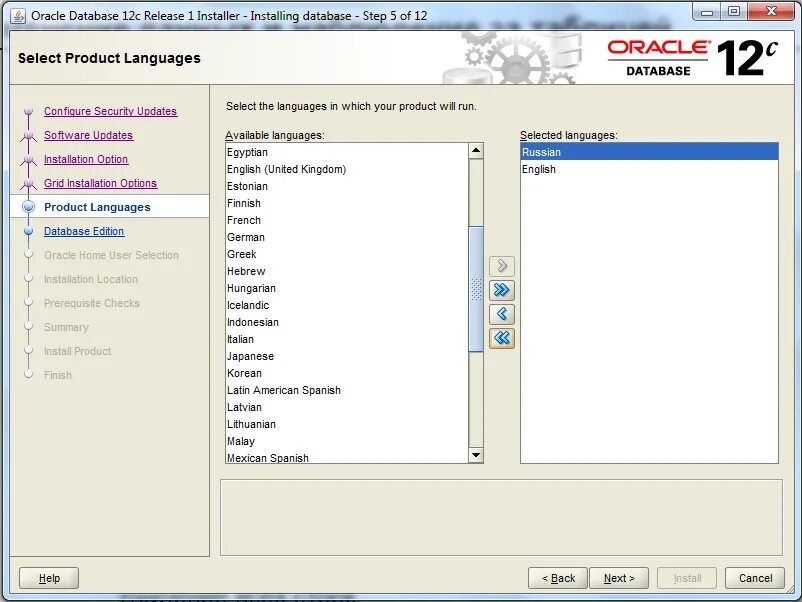The image size is (802, 602).
Task: Select Malay in Available languages
Action: tap(347, 441)
